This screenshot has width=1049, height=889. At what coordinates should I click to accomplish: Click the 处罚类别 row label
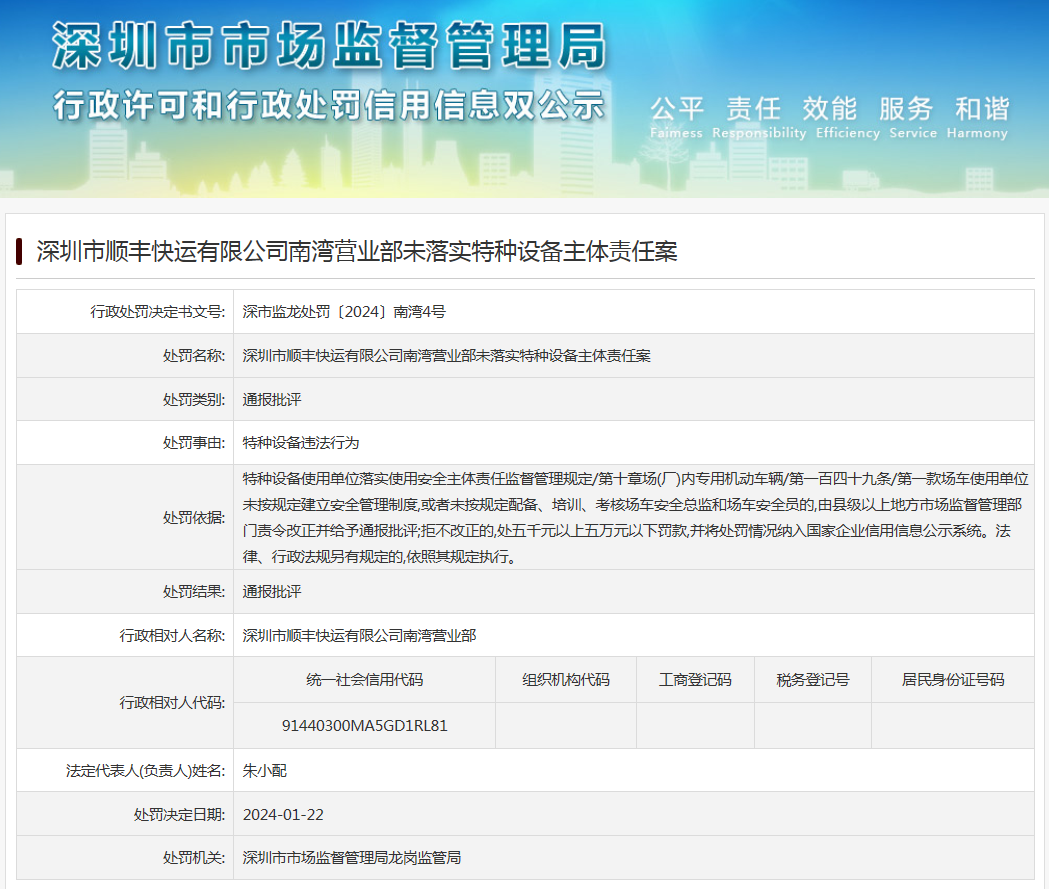tap(194, 399)
